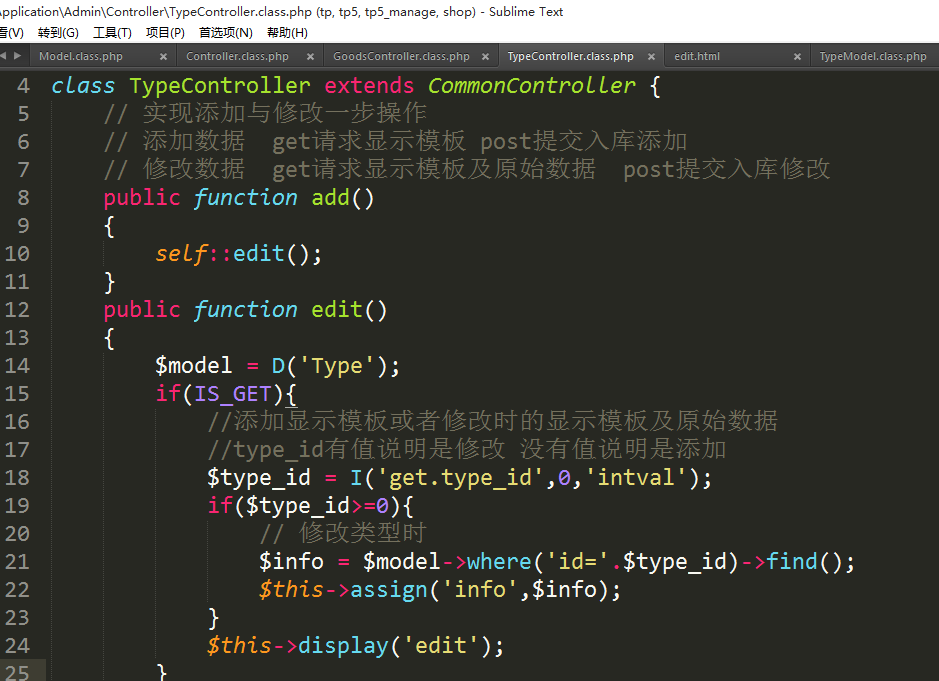This screenshot has width=939, height=681.
Task: Open the 工具(T) menu
Action: pyautogui.click(x=112, y=33)
